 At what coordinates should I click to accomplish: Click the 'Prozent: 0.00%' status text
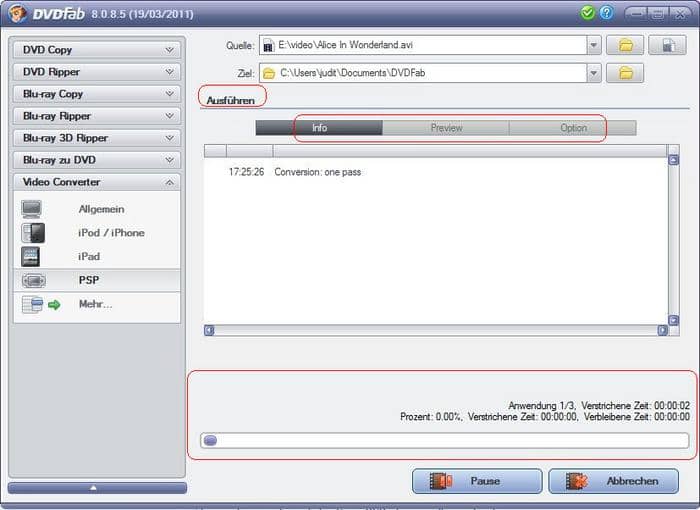(430, 417)
